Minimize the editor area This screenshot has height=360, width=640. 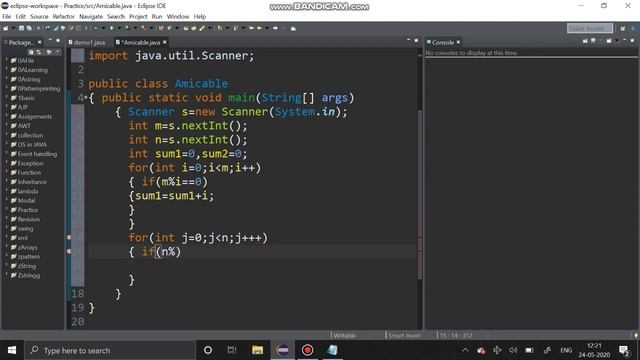coord(409,40)
